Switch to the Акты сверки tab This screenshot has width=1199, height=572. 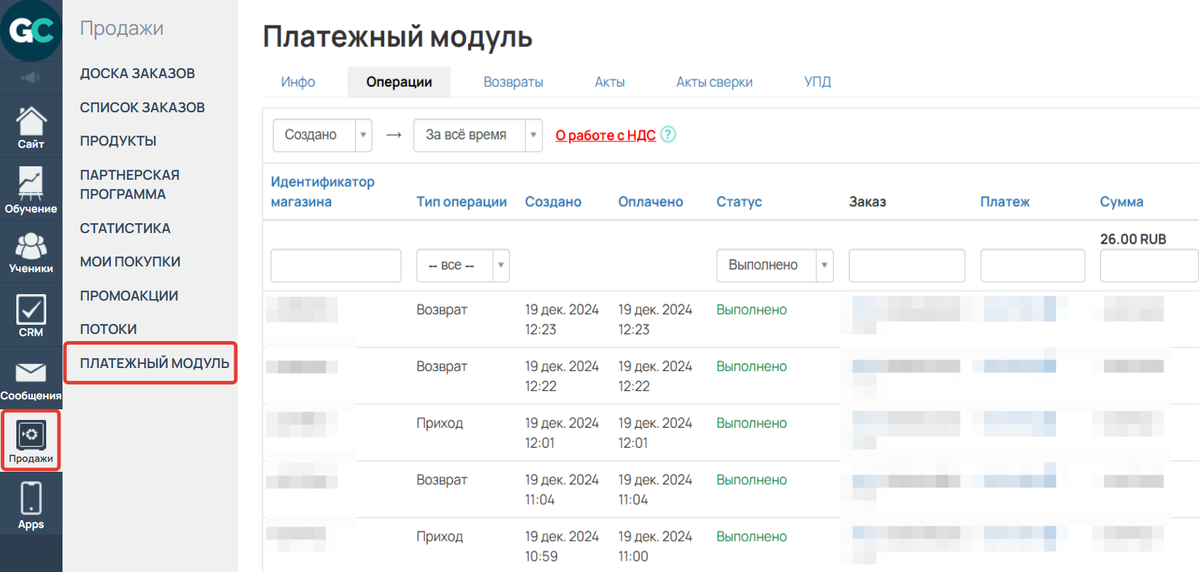click(714, 82)
